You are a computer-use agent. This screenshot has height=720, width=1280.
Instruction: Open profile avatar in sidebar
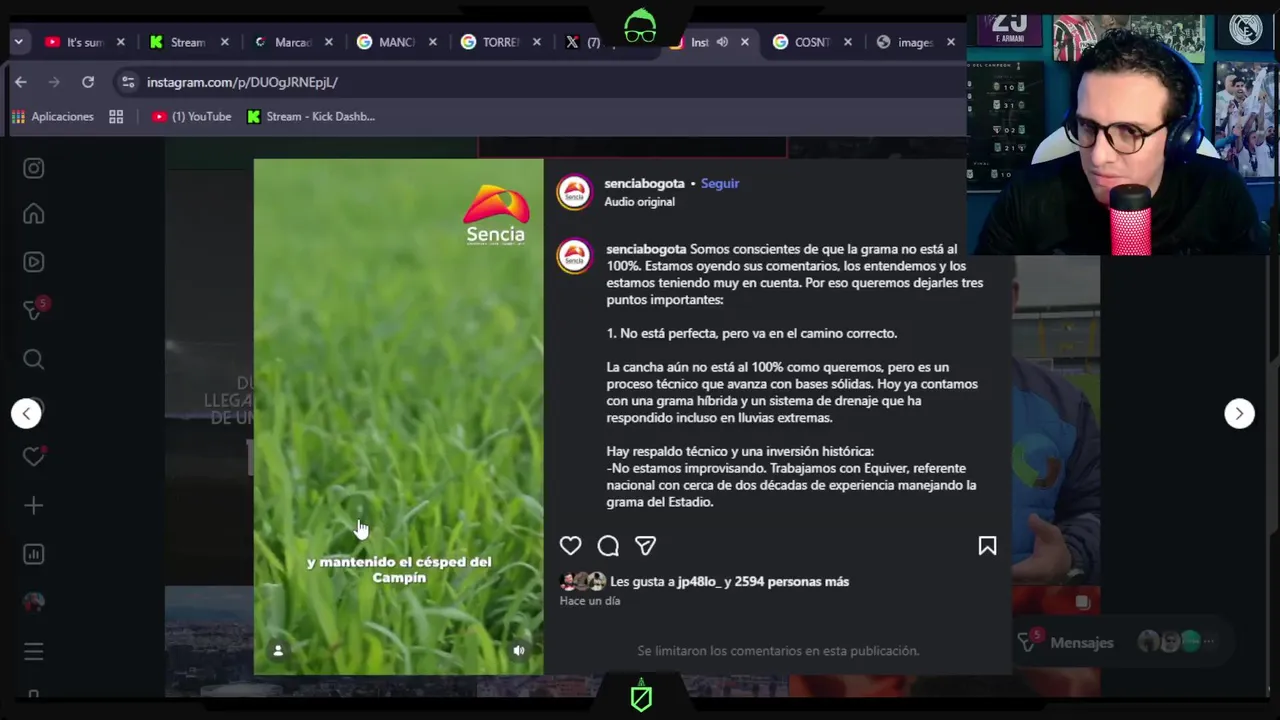point(33,602)
